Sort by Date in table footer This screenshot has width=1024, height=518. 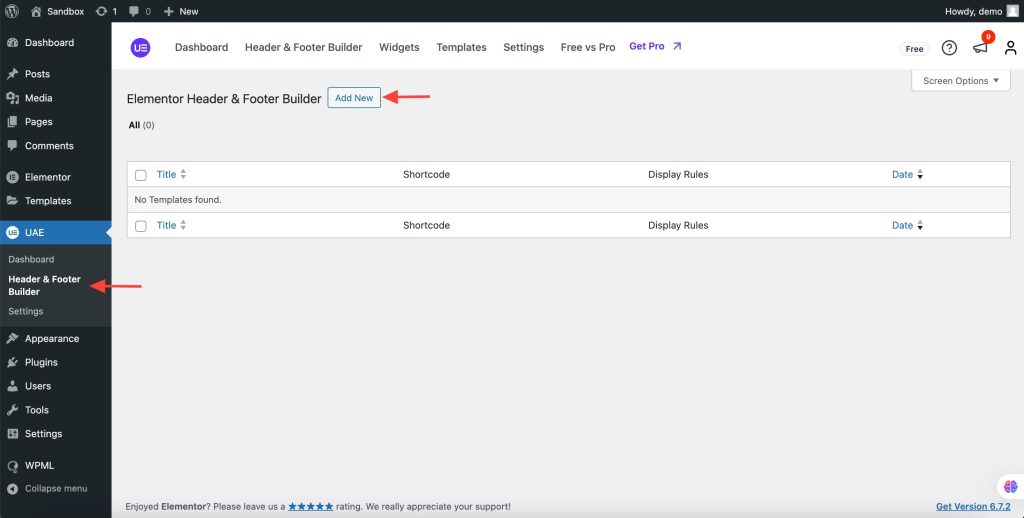(908, 225)
